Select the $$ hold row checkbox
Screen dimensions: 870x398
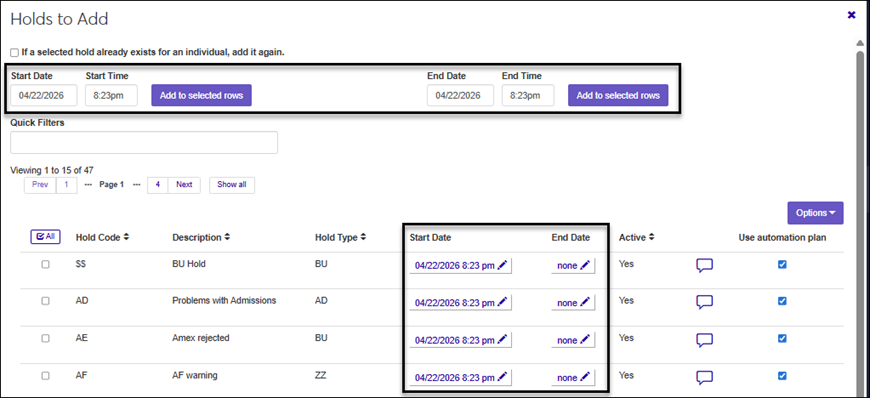click(x=45, y=265)
